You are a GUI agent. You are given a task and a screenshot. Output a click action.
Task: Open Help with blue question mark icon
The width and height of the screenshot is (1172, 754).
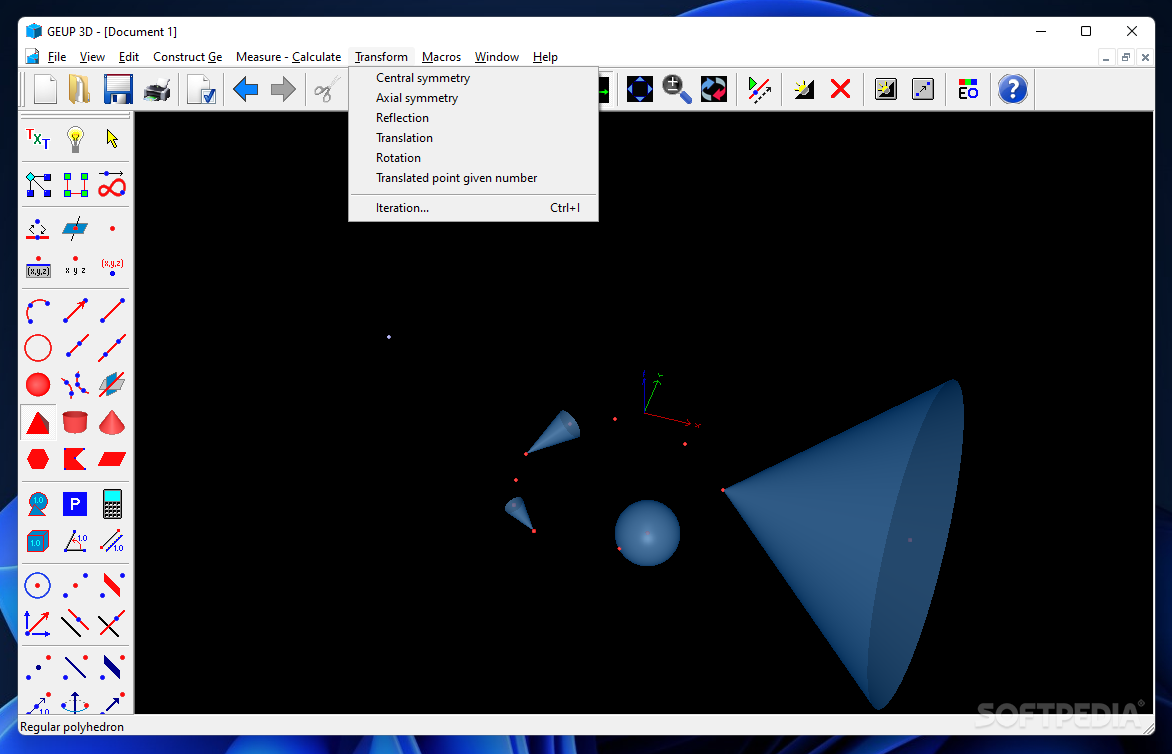pos(1013,90)
